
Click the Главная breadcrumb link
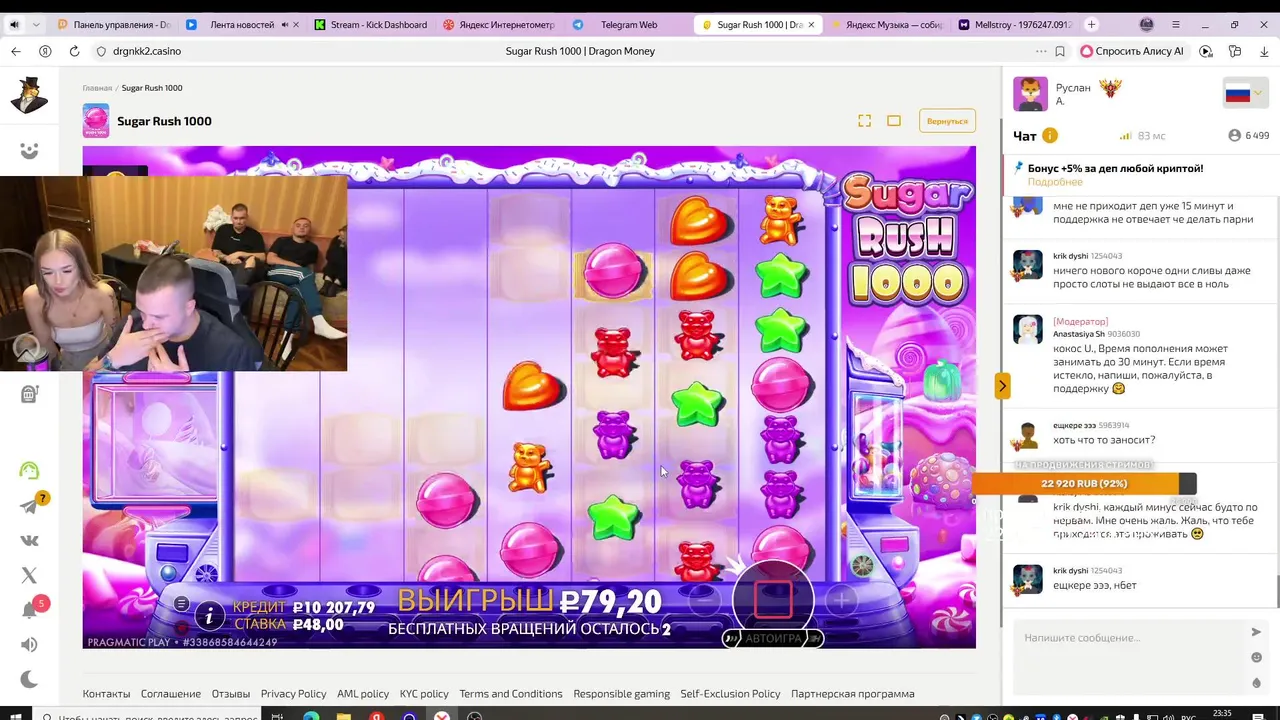(x=97, y=88)
